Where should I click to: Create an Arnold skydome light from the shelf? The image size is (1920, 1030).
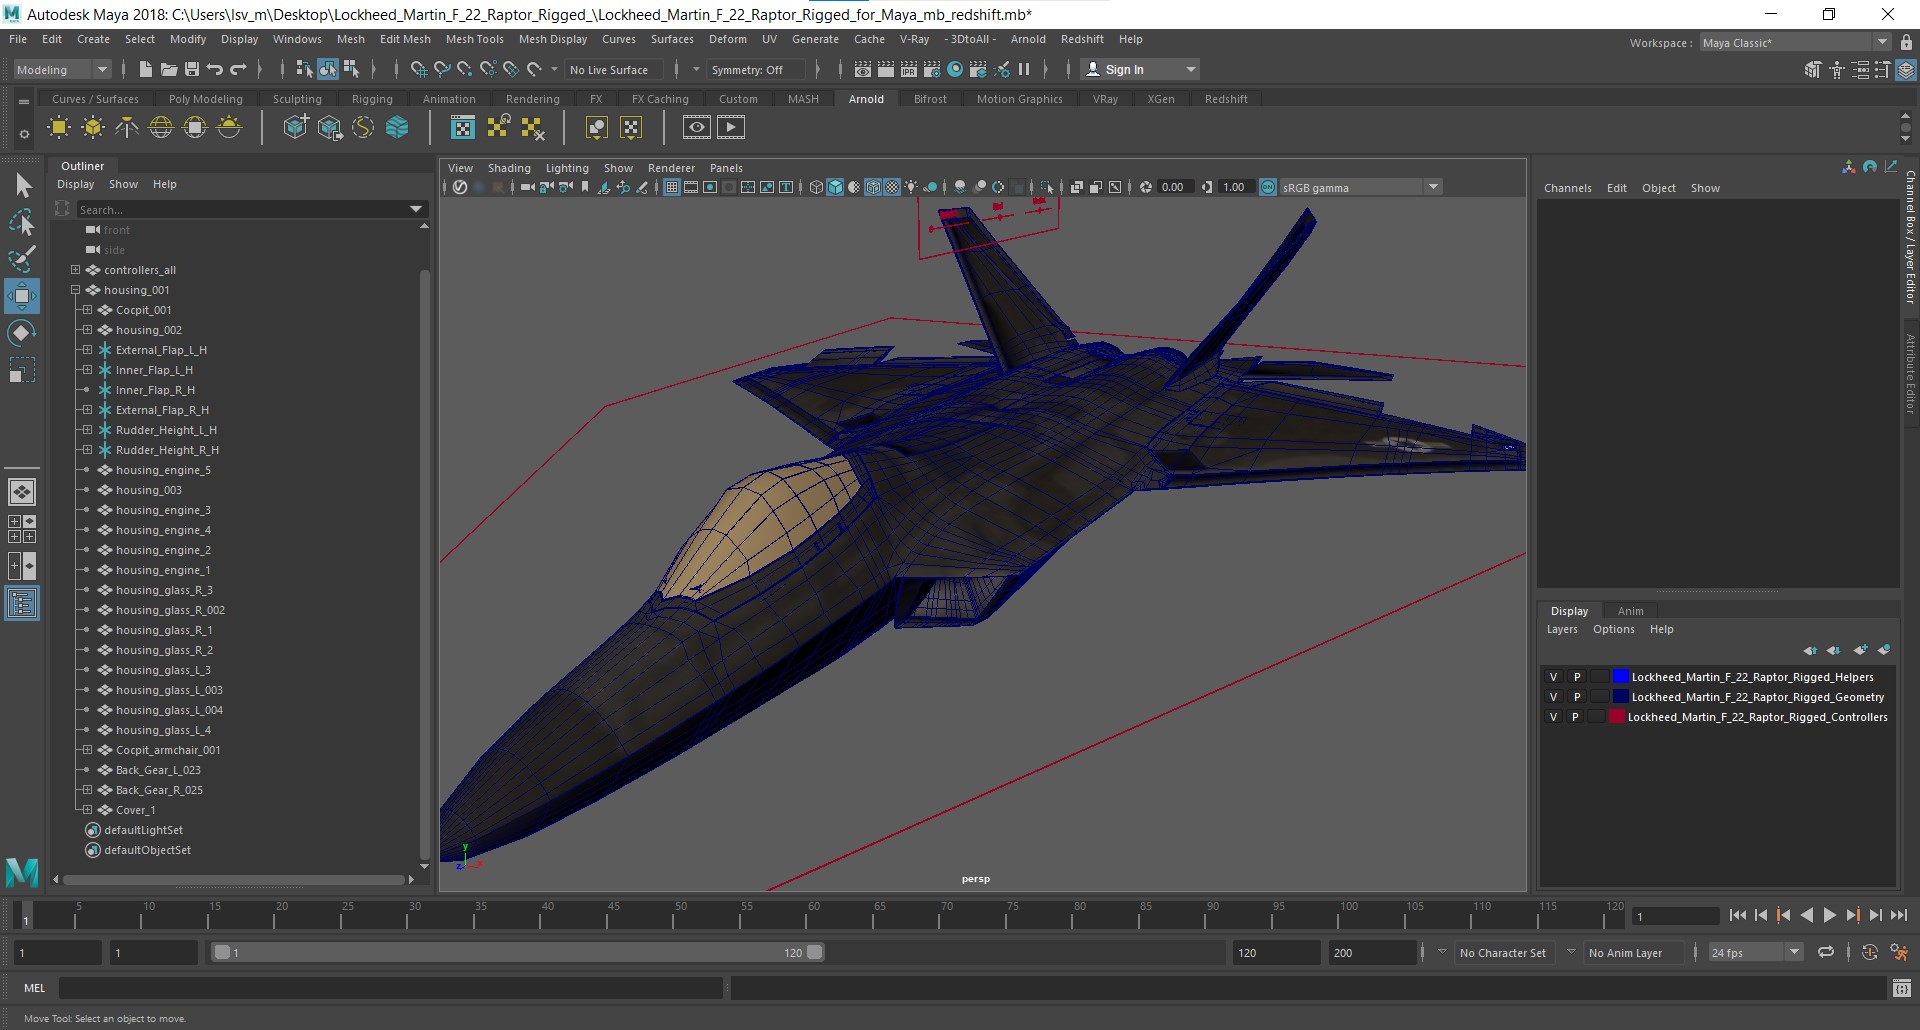[161, 127]
